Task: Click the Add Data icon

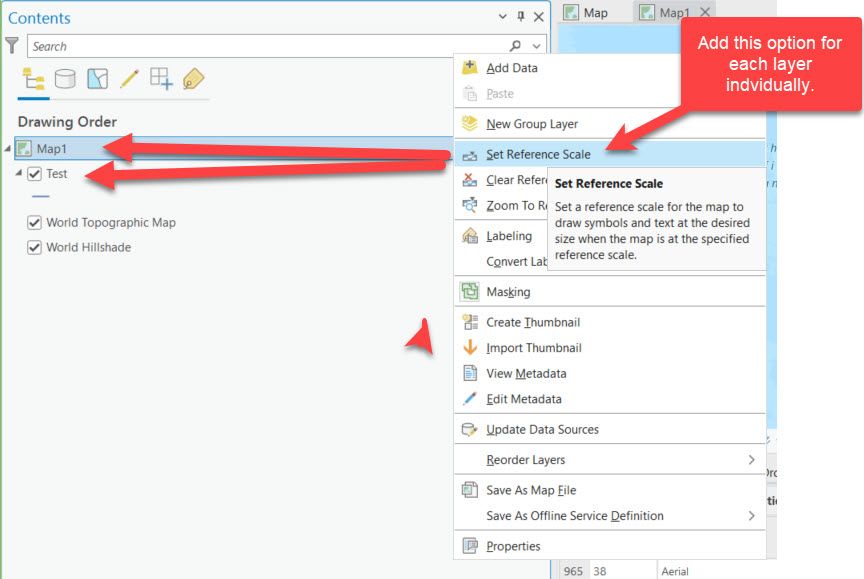Action: pos(469,67)
